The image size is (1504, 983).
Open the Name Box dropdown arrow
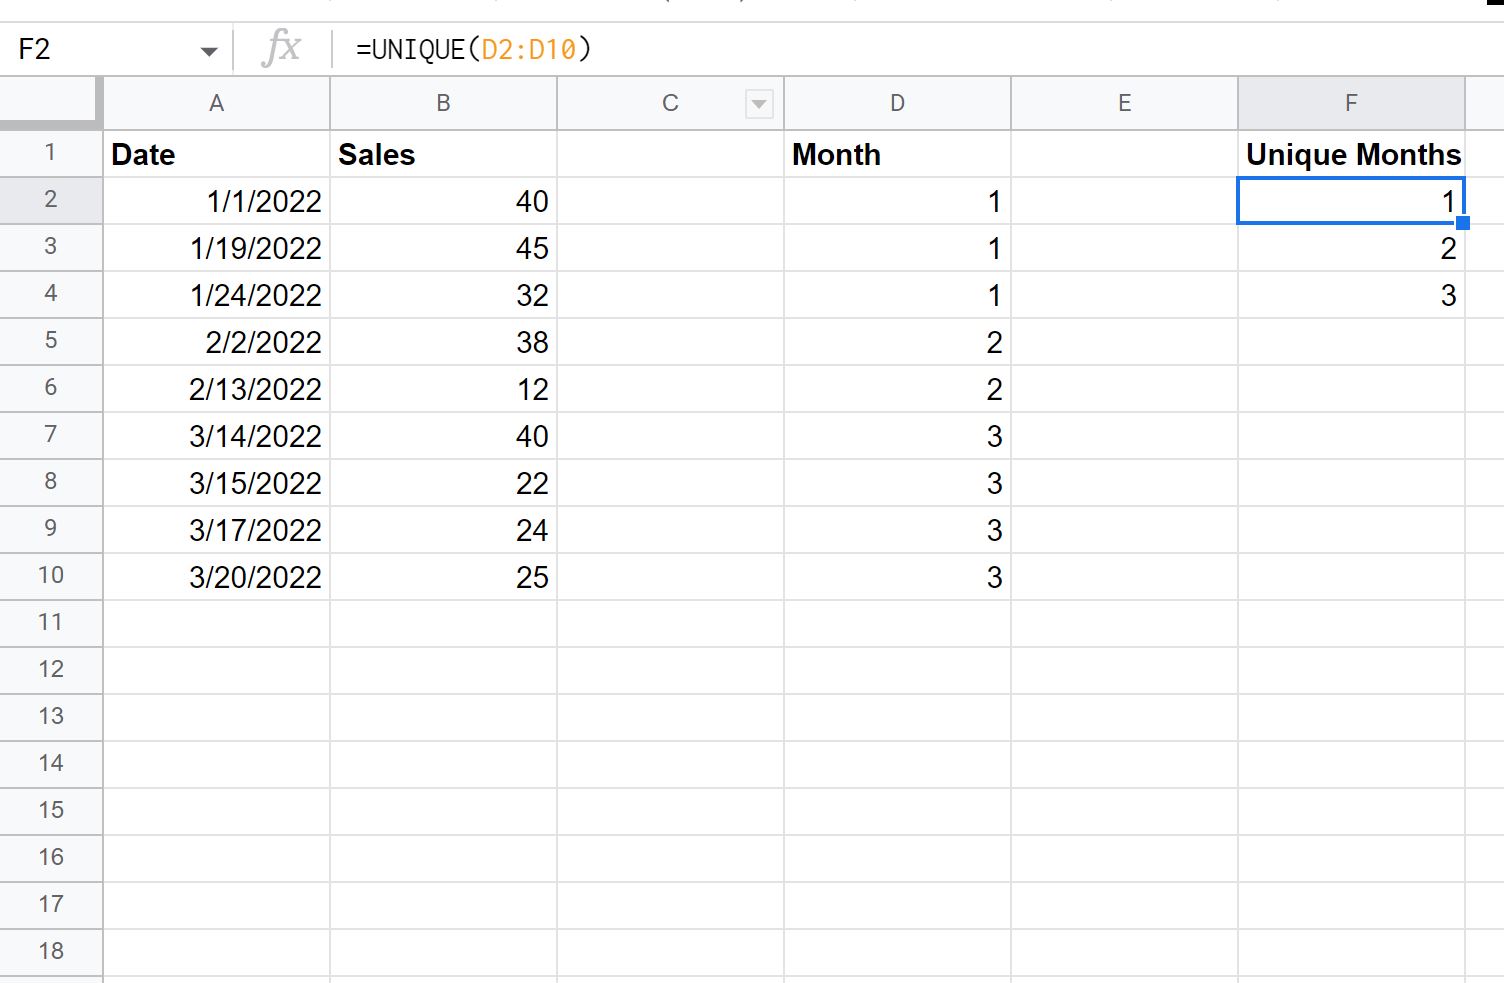pyautogui.click(x=210, y=49)
